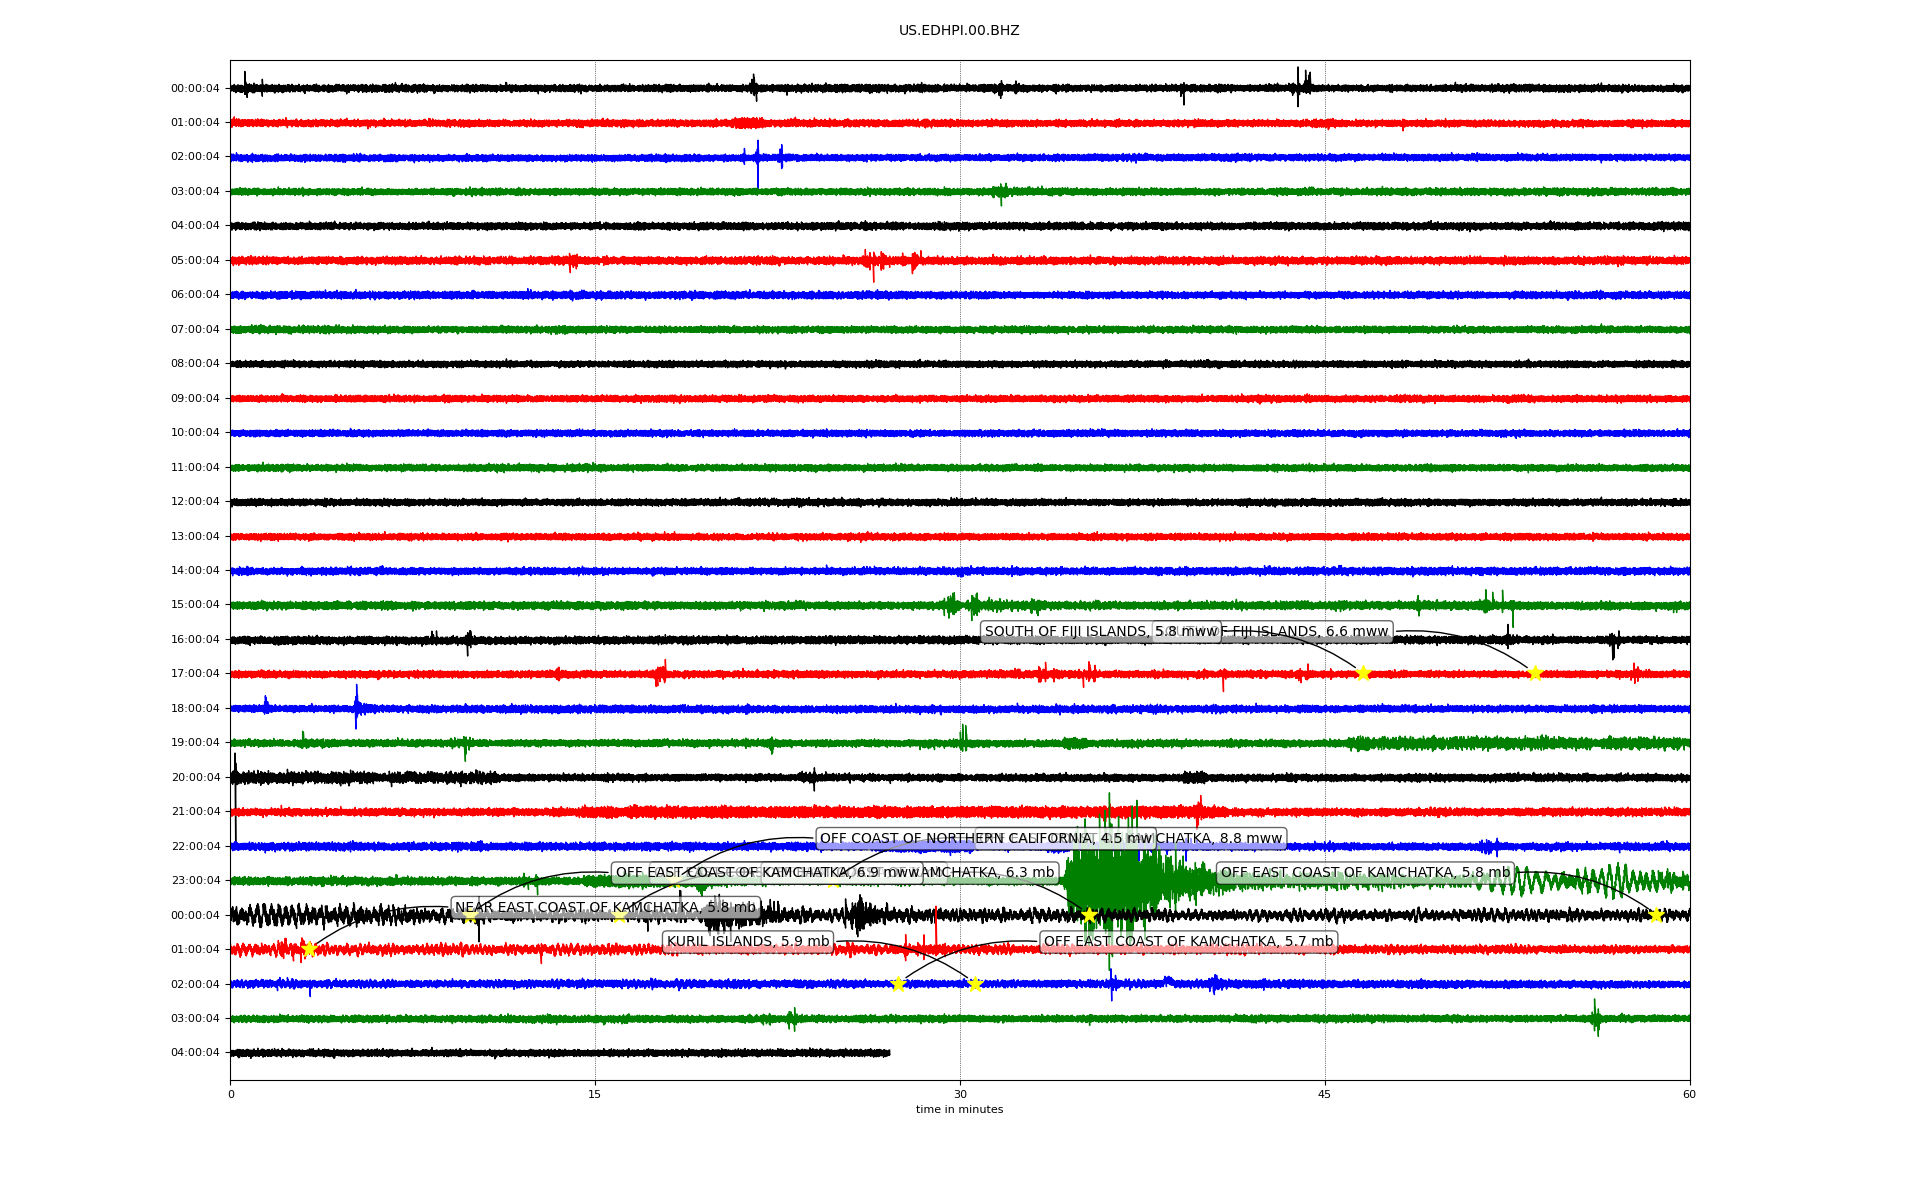1920x1200 pixels.
Task: Click the 05:00:04 trace time label
Action: pos(195,261)
